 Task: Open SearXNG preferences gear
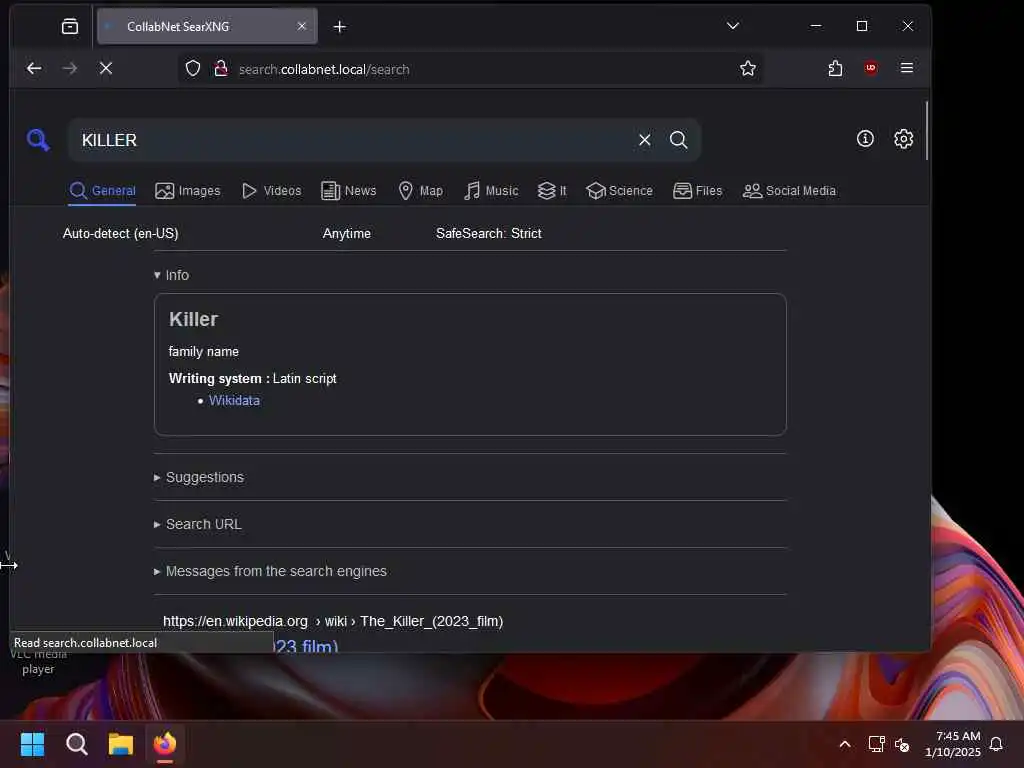pyautogui.click(x=903, y=138)
